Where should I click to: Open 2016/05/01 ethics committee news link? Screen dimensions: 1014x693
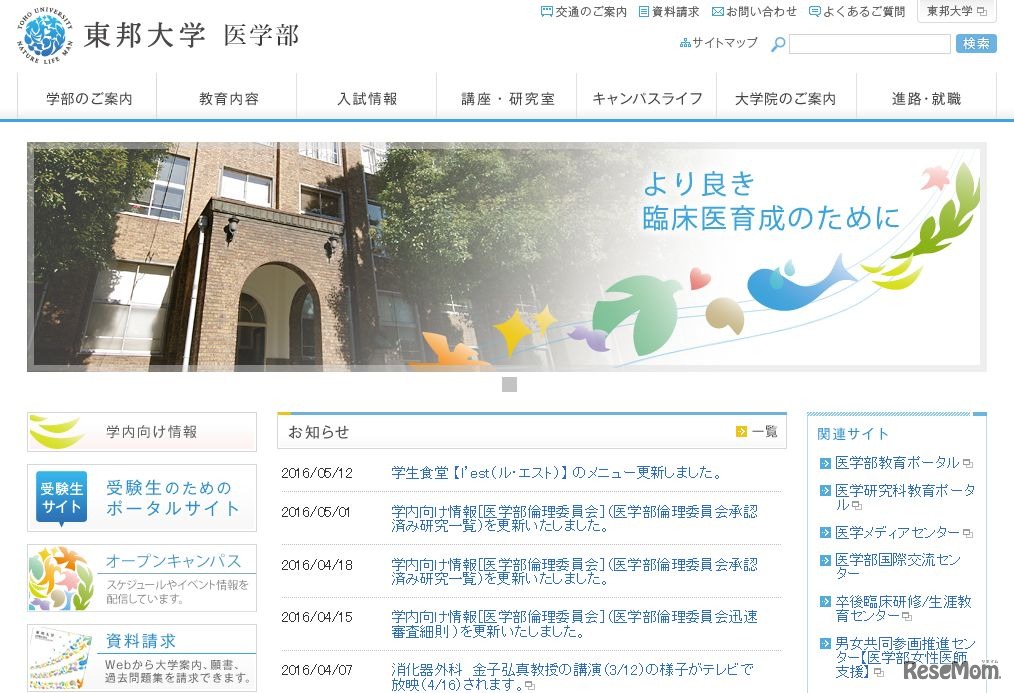(574, 518)
